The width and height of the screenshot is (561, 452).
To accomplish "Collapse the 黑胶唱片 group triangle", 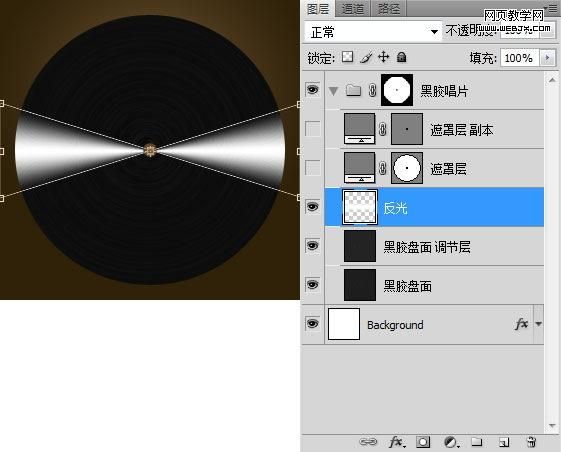I will 333,91.
